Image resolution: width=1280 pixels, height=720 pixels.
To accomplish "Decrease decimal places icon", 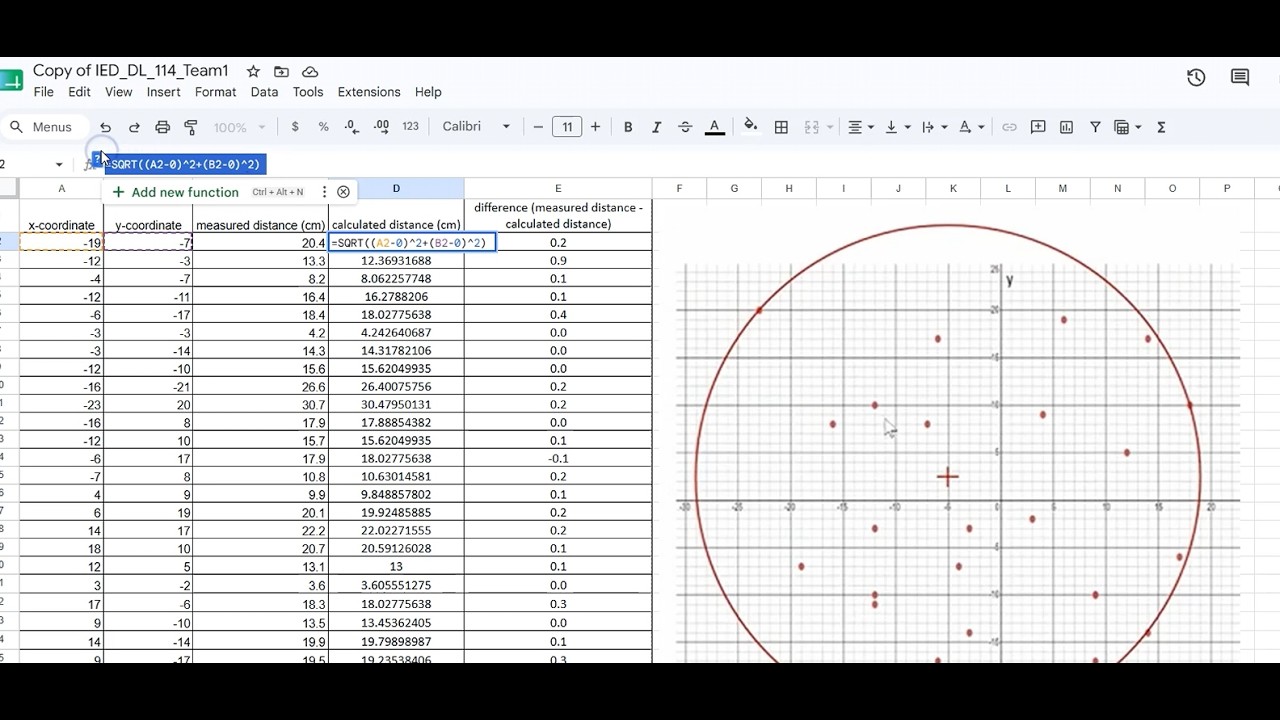I will coord(352,127).
